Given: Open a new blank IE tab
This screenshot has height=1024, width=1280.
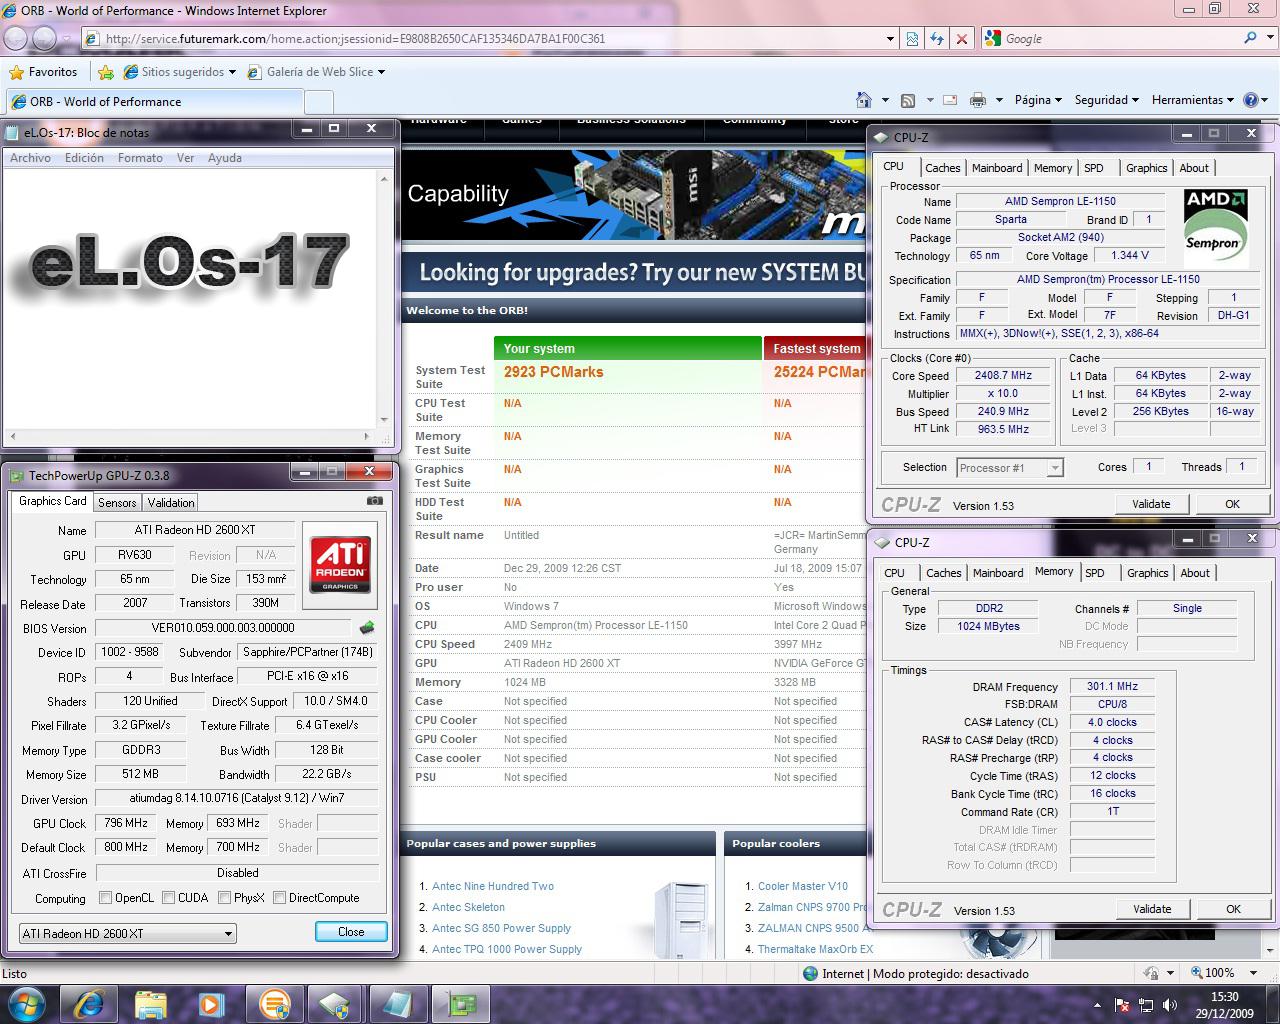Looking at the screenshot, I should [318, 102].
